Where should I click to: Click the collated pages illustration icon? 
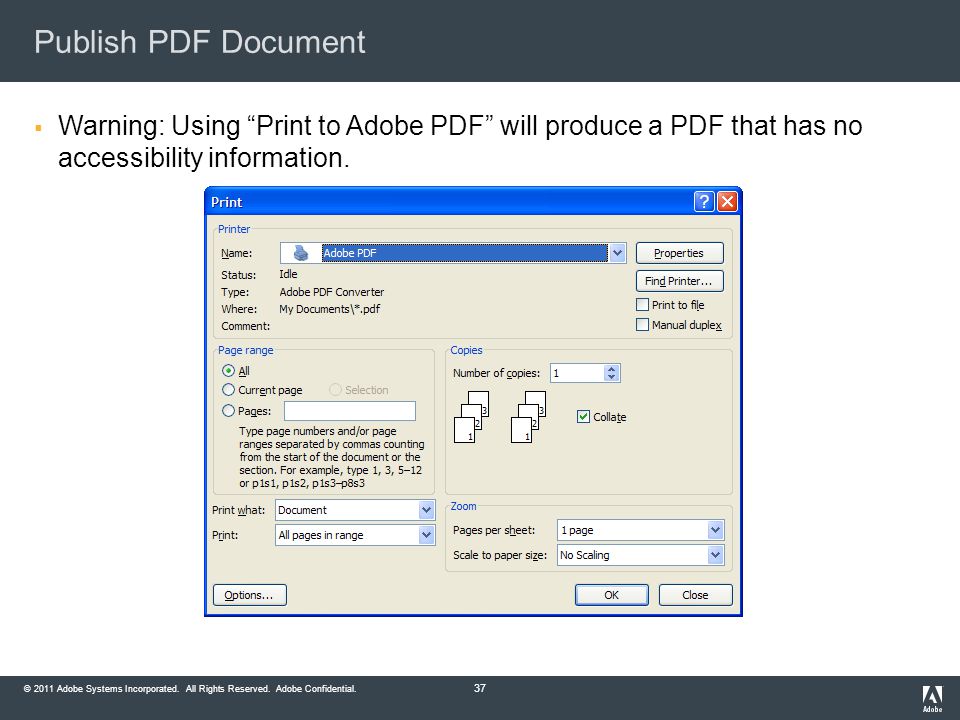500,417
